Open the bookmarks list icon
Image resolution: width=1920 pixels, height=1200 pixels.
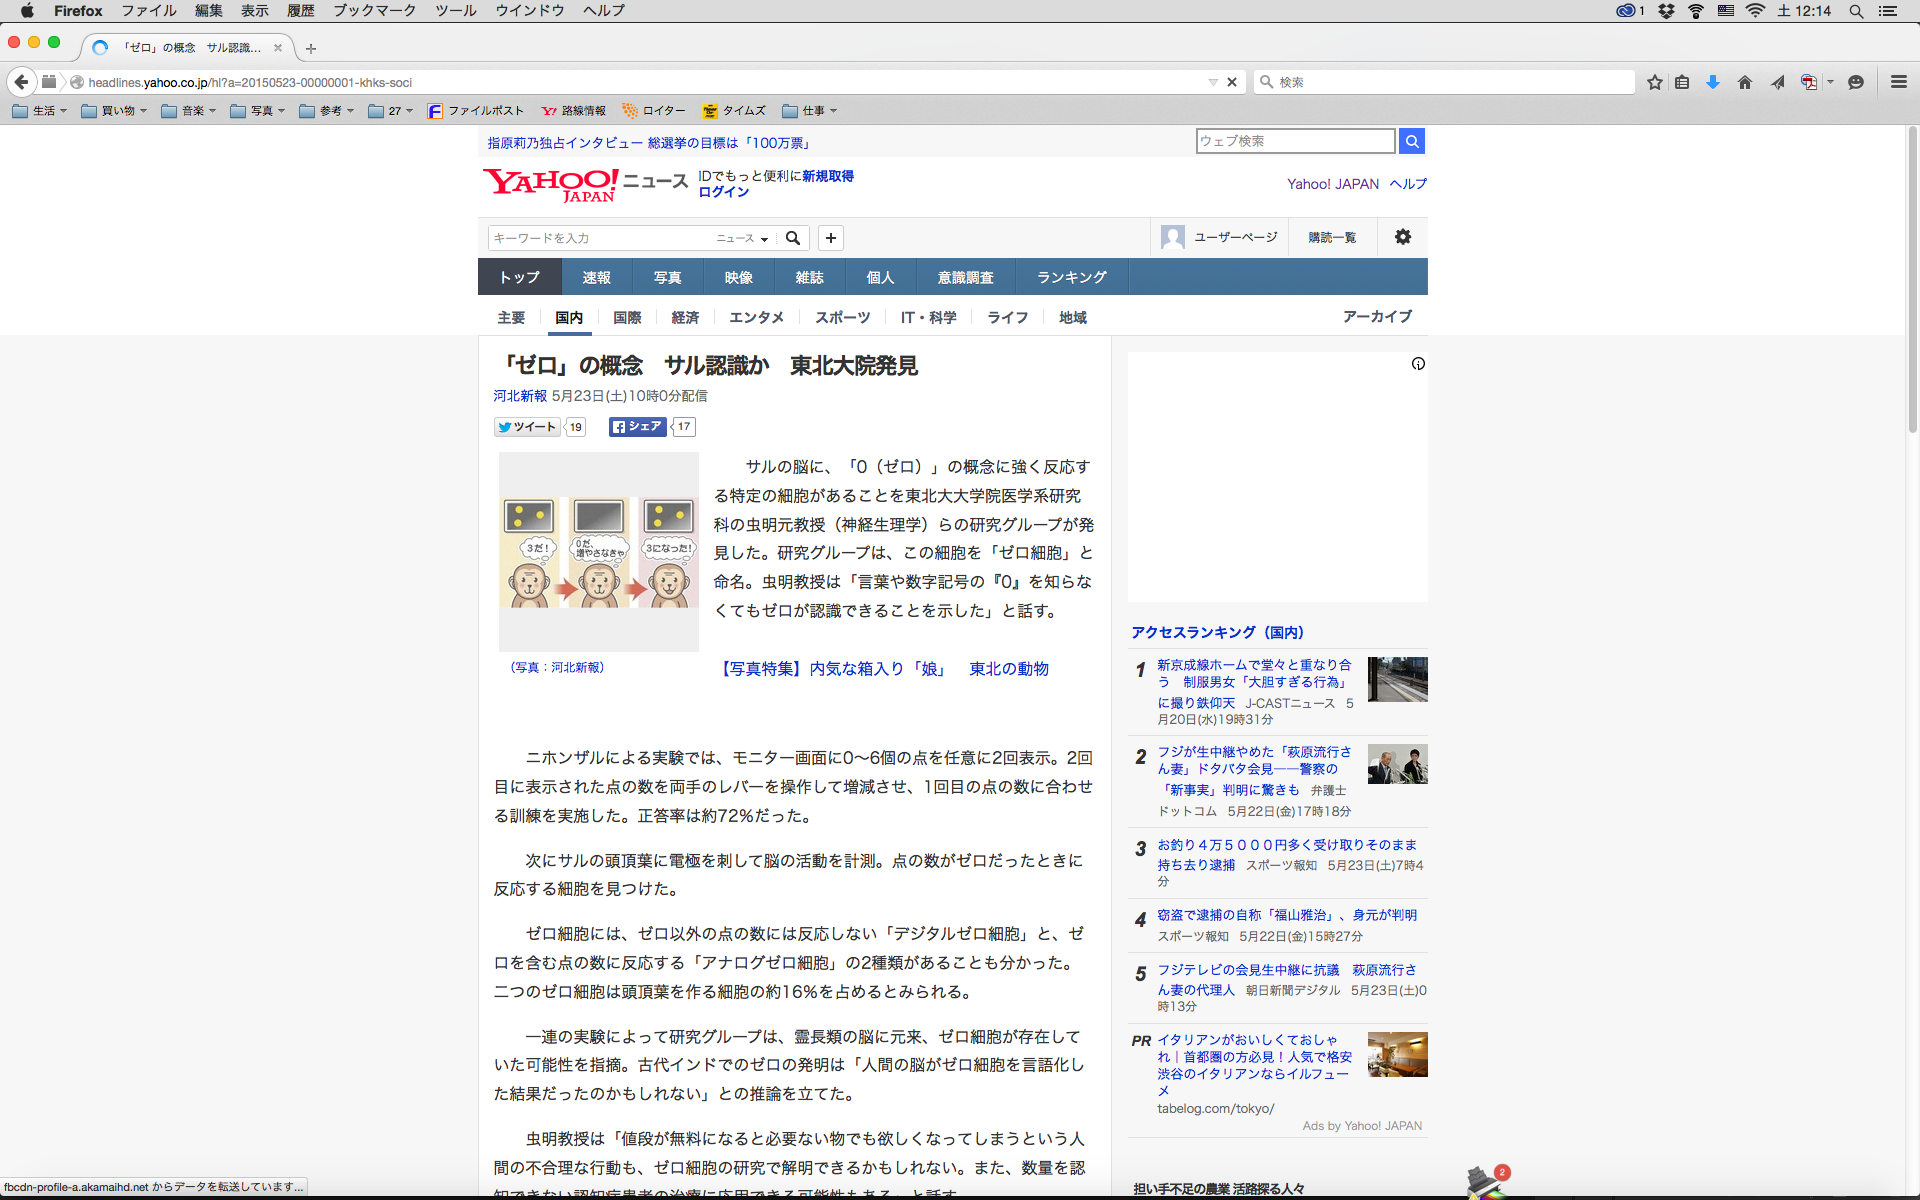point(1682,82)
